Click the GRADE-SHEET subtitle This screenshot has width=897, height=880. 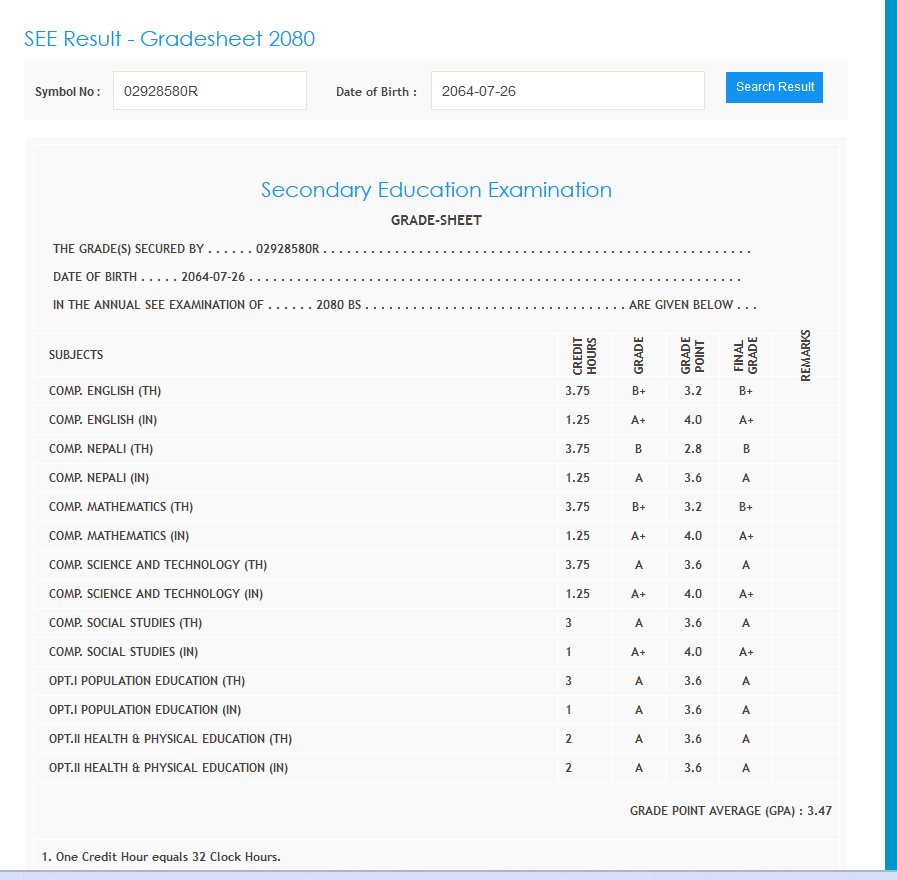436,220
